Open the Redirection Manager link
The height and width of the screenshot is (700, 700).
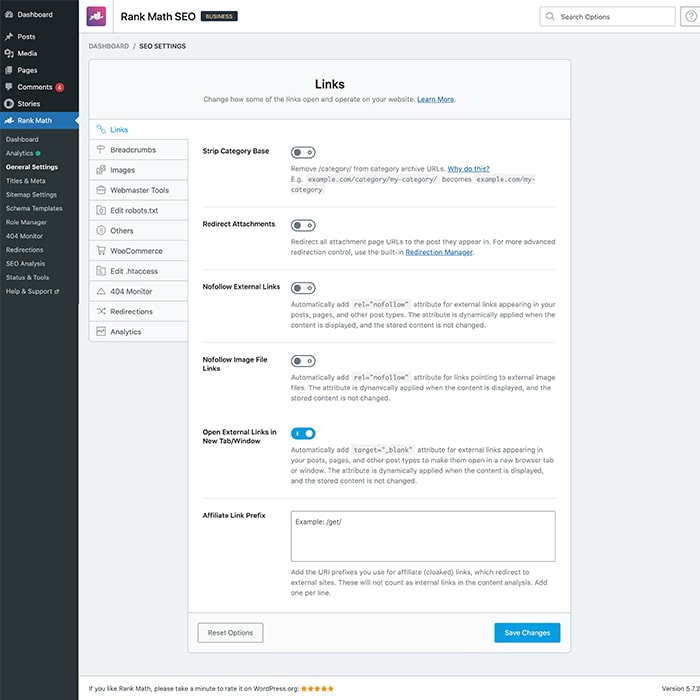439,252
